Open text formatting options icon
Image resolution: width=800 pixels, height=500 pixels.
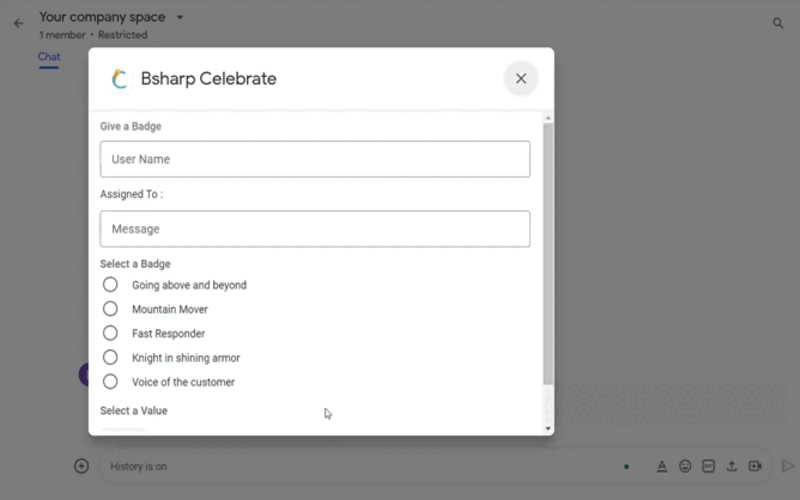click(662, 466)
